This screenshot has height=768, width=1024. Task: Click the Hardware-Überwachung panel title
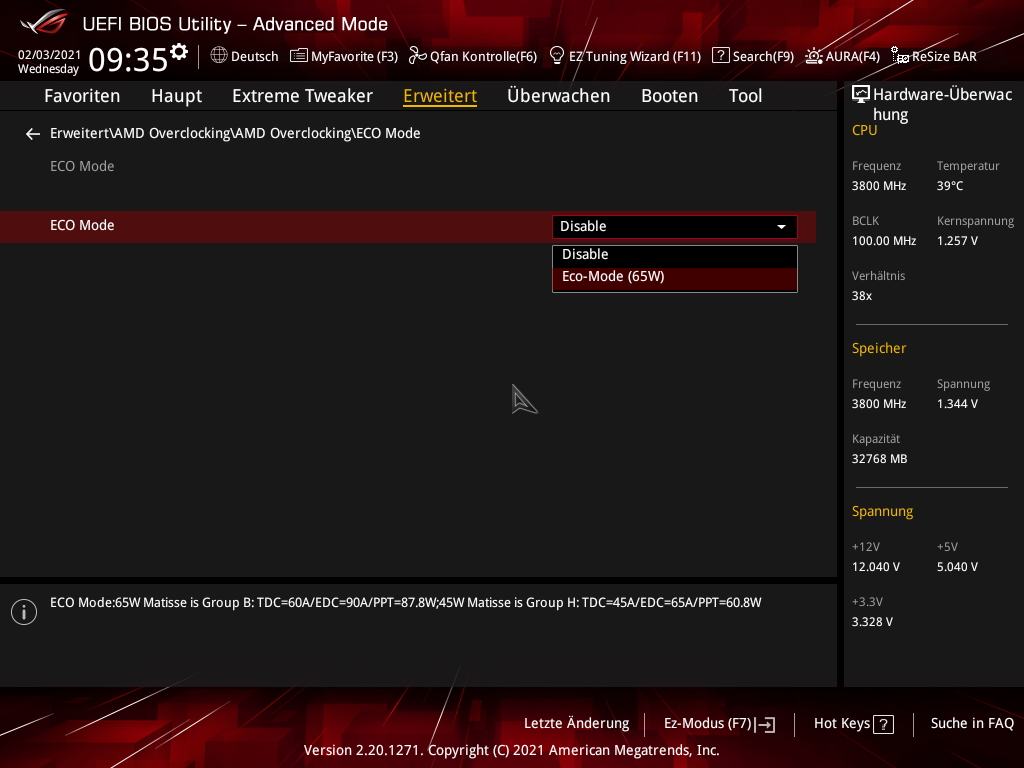942,104
